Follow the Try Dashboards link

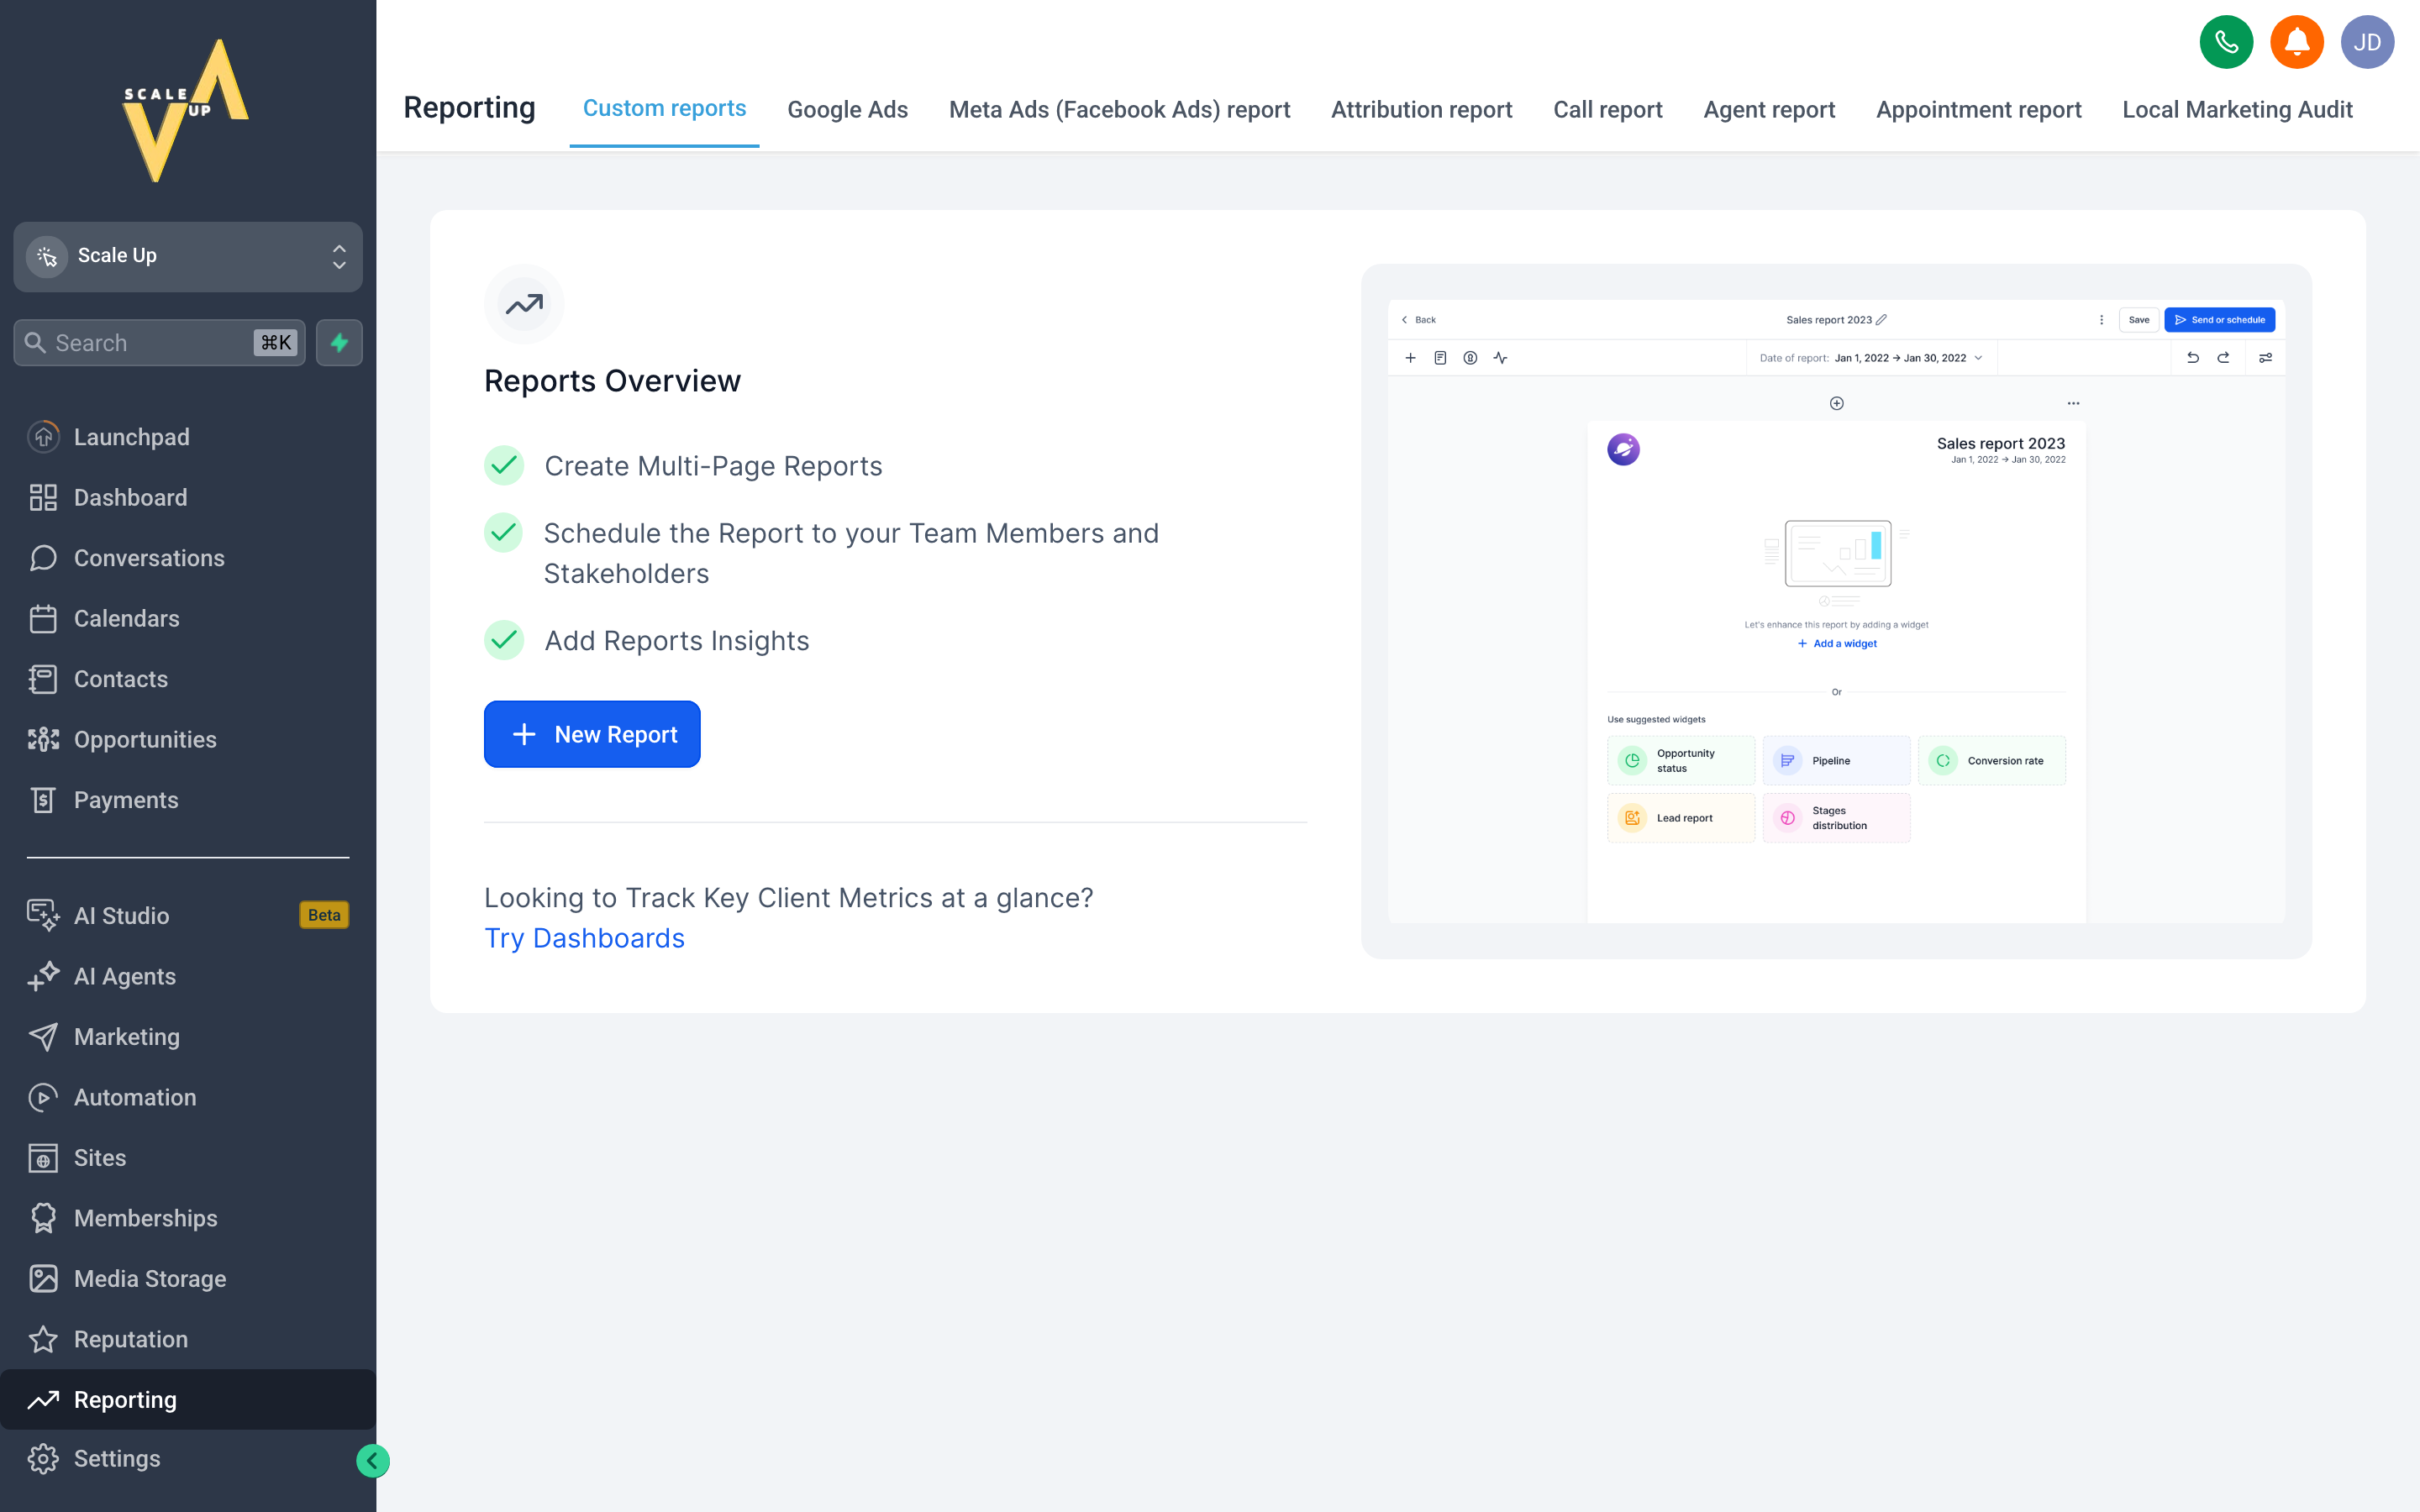[x=584, y=938]
